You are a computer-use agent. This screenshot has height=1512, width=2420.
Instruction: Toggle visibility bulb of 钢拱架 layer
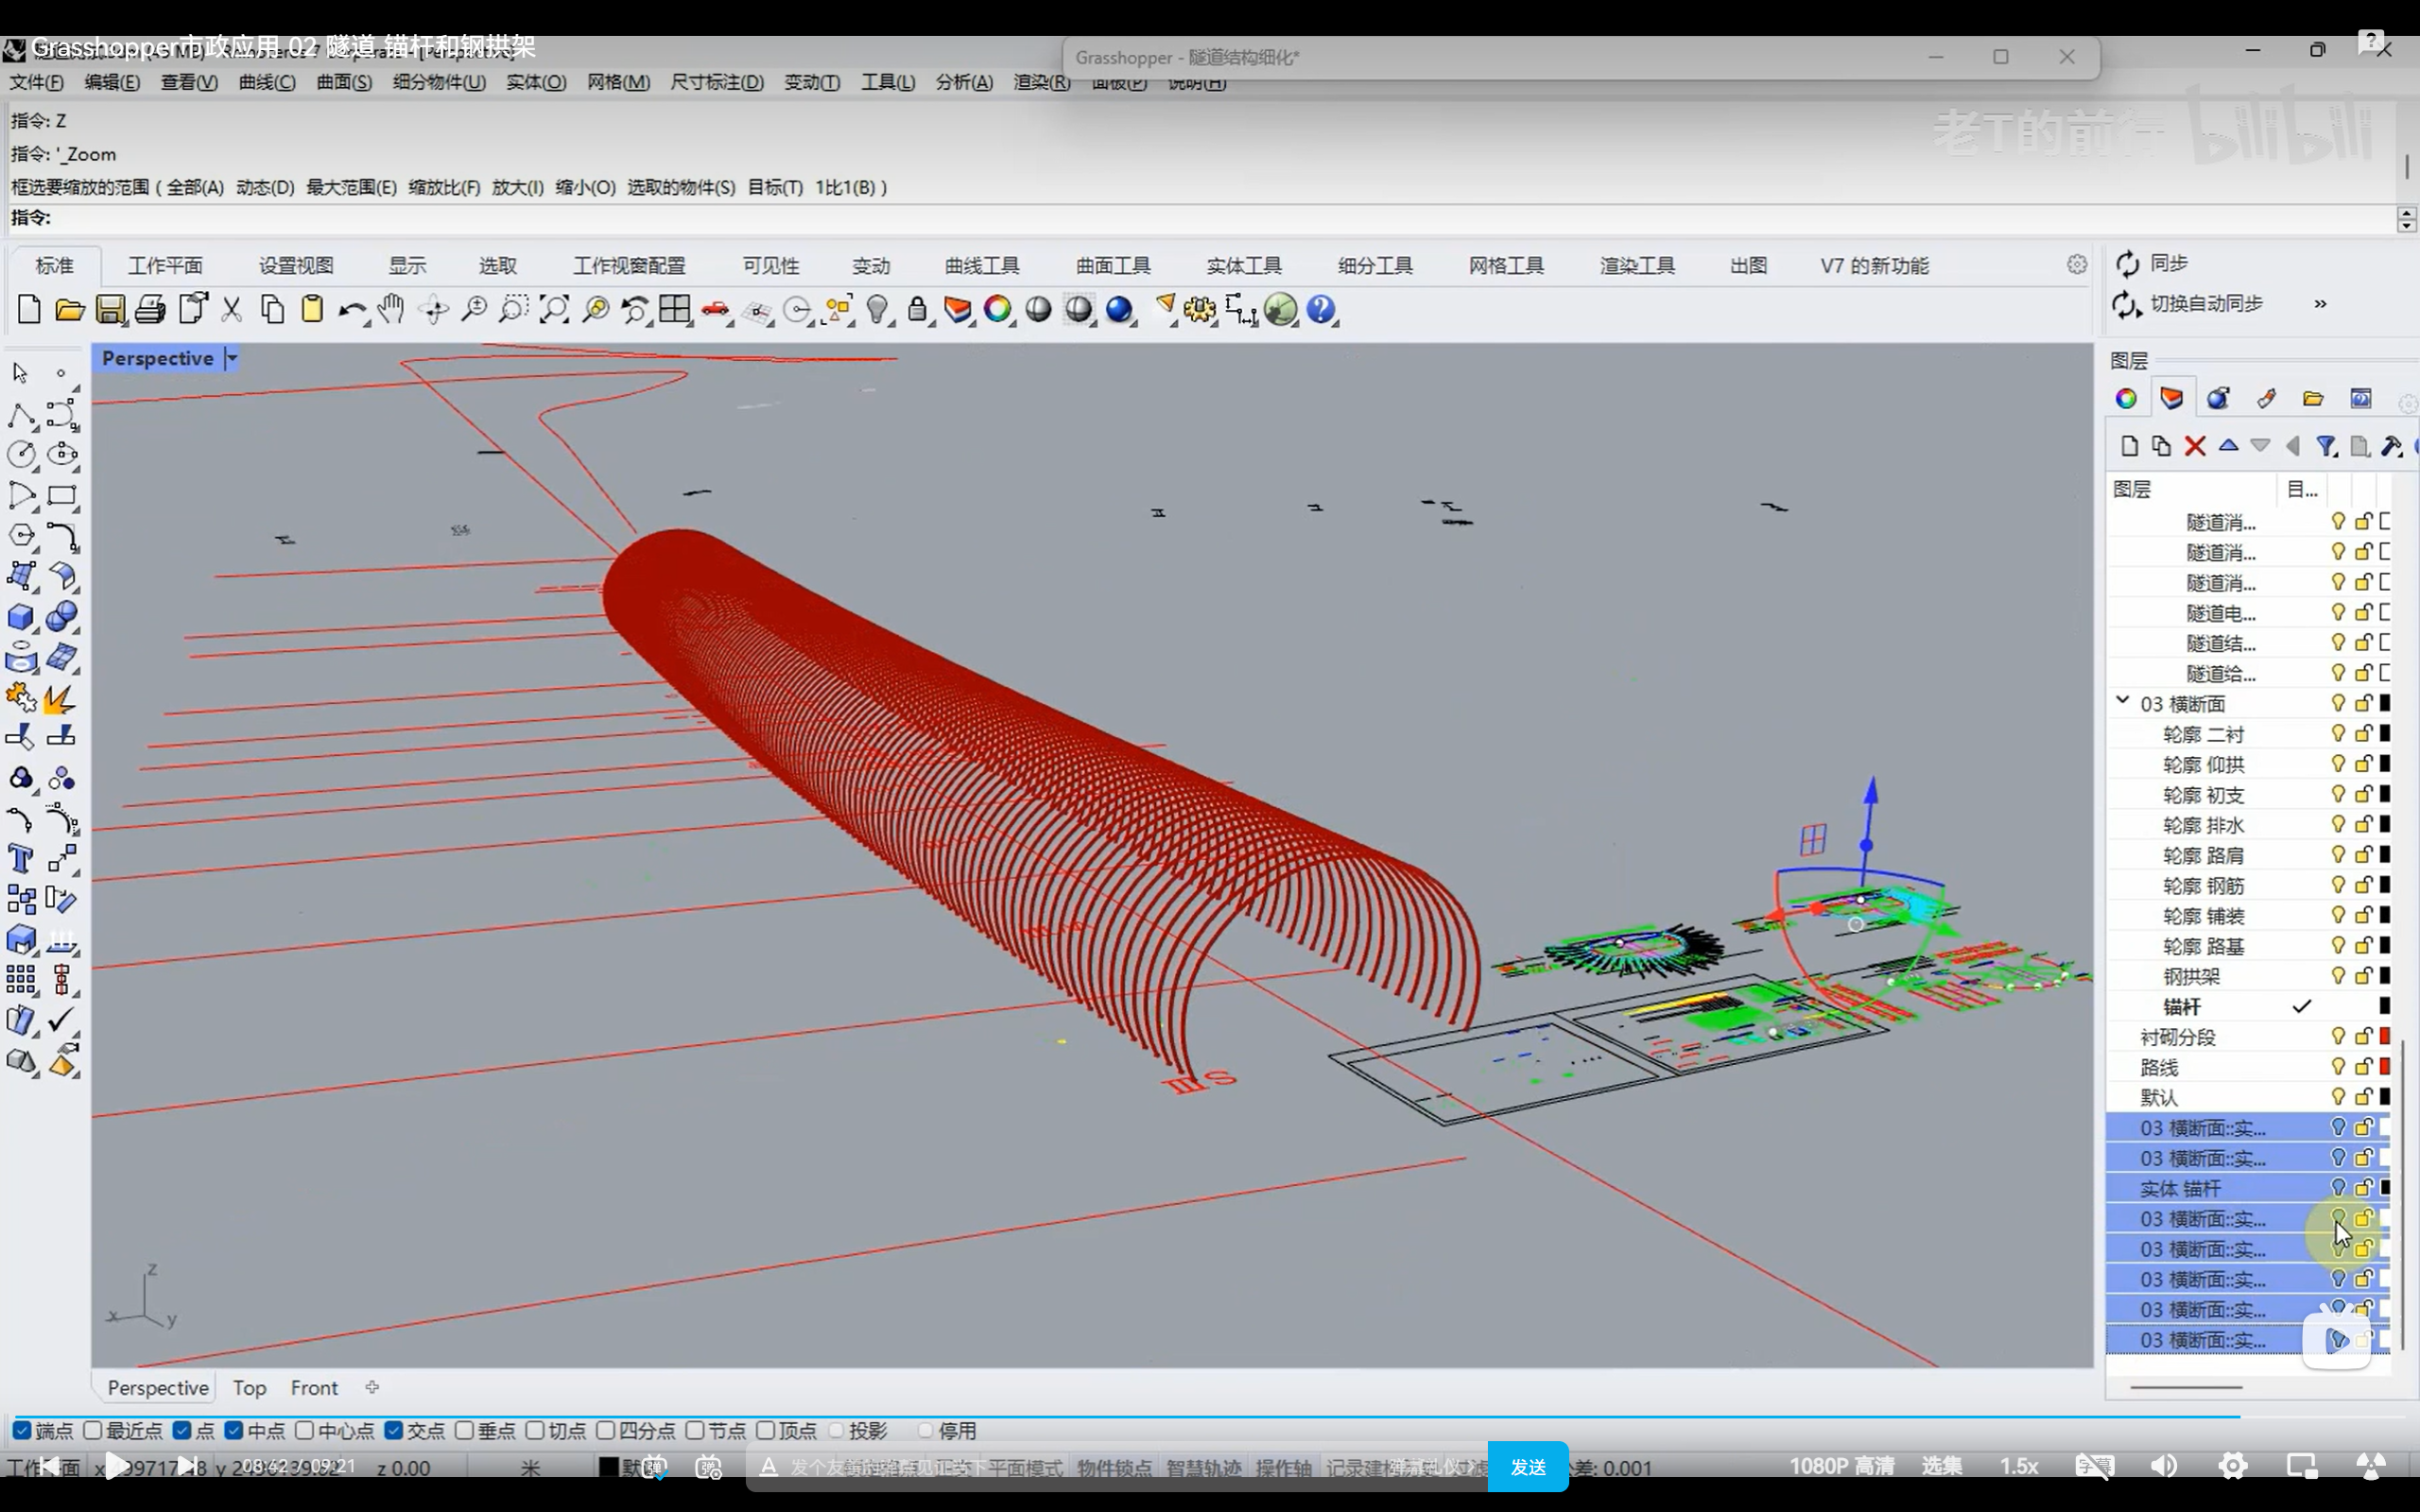pos(2338,975)
